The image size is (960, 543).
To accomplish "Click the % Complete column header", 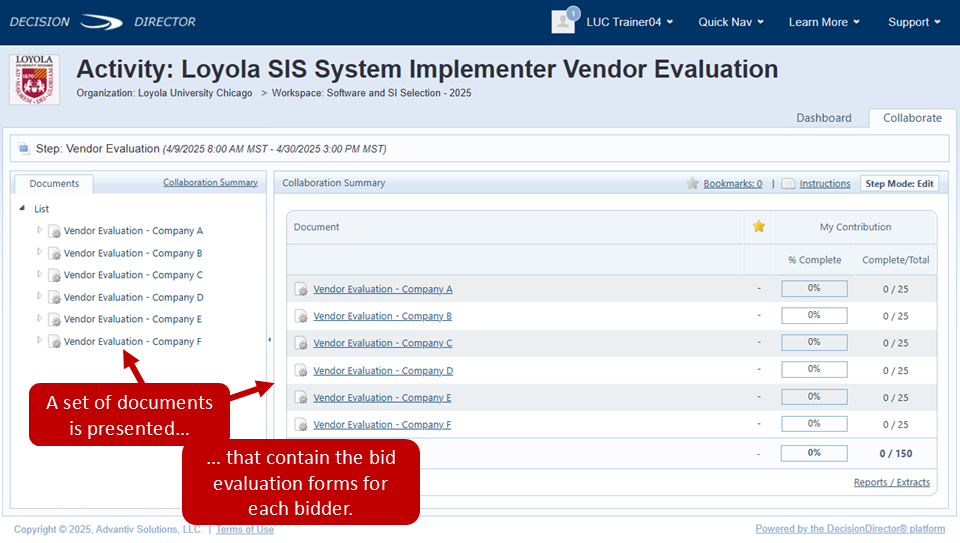I will click(814, 260).
